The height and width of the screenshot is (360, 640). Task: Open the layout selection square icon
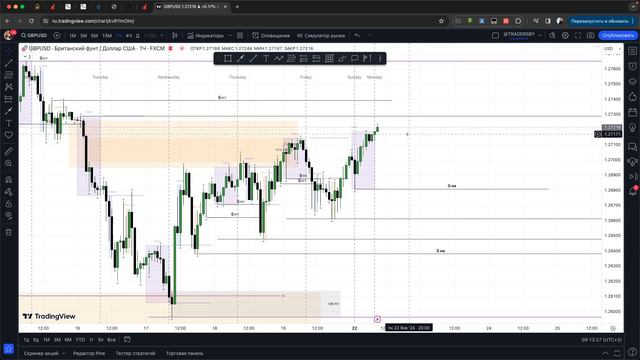(495, 36)
